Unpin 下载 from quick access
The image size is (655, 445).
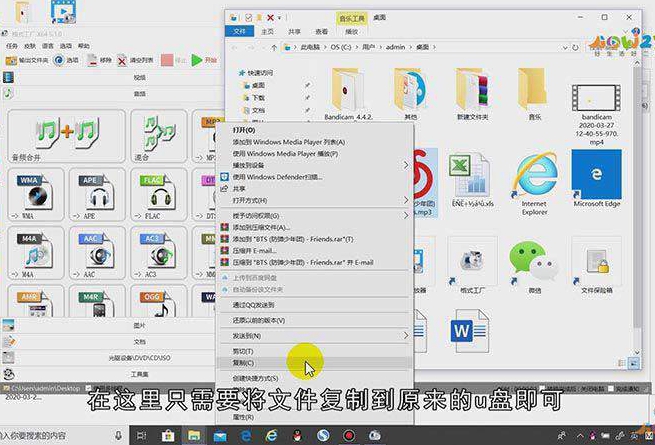point(307,98)
